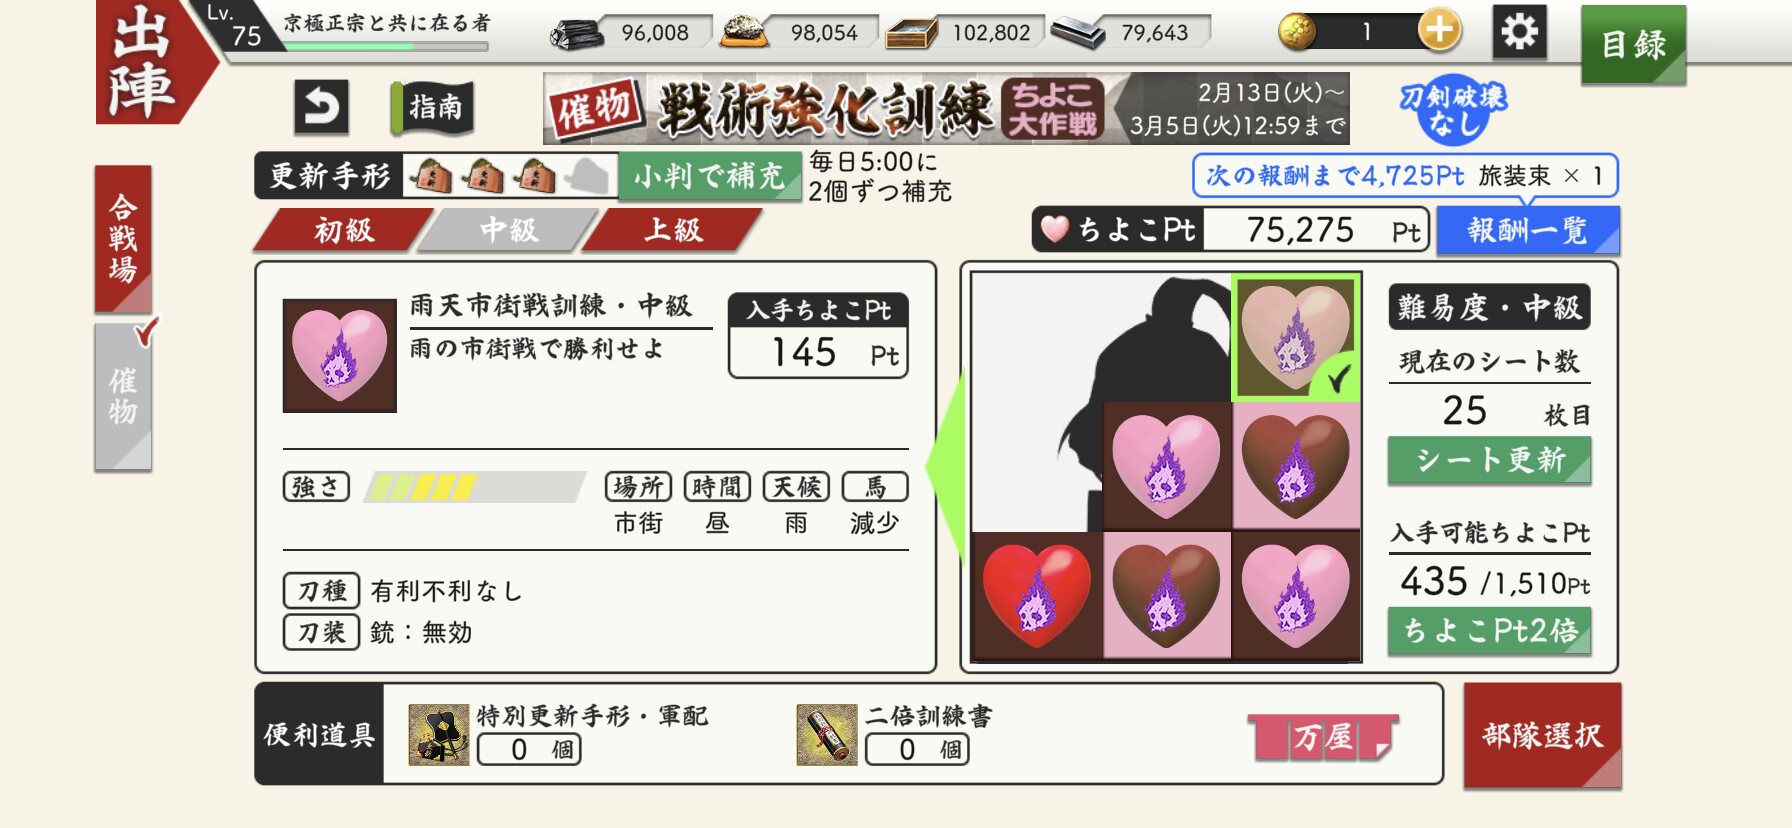Tap the 特別更新手形・軍配 item icon
This screenshot has width=1792, height=828.
(x=439, y=735)
